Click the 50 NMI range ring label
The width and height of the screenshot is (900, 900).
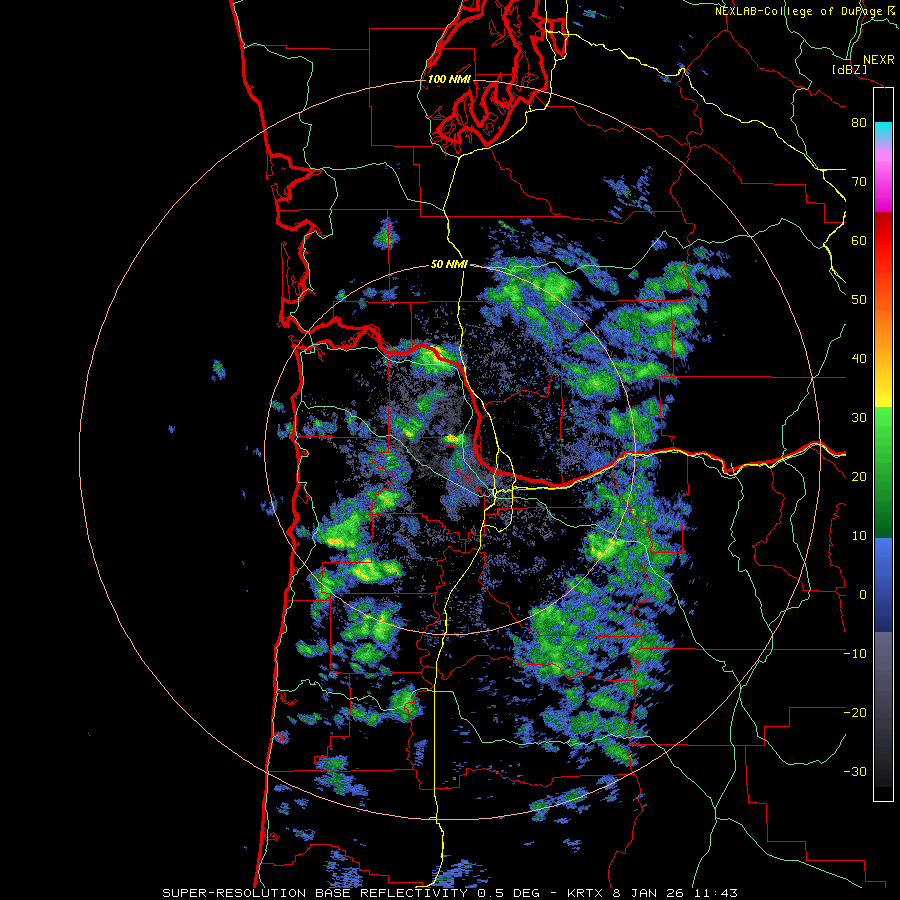pos(449,265)
